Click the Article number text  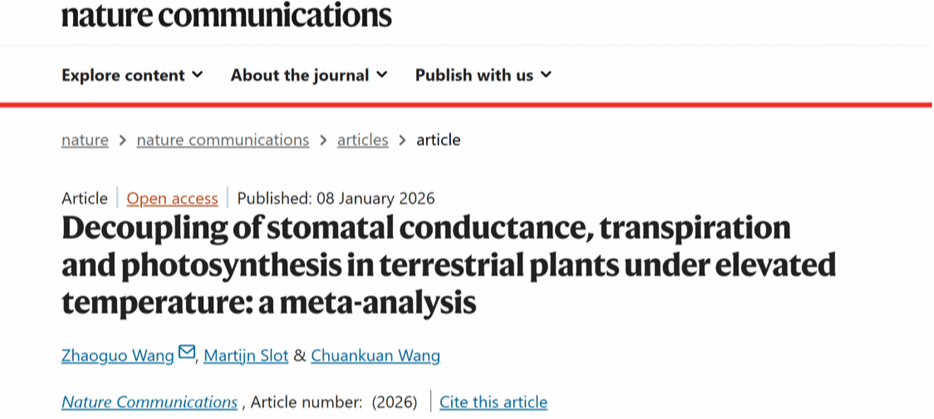point(305,402)
